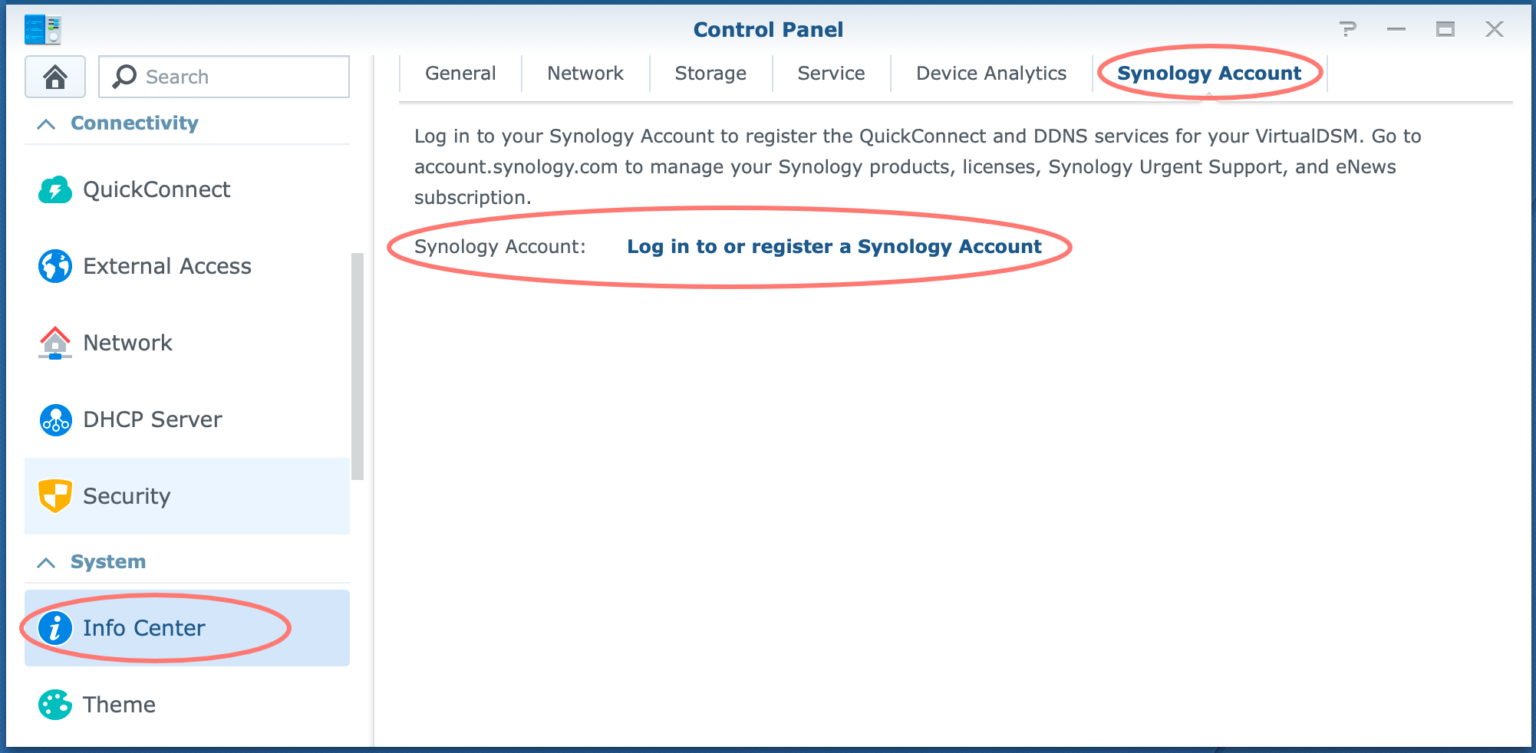
Task: Click the sidebar vertical scrollbar
Action: coord(358,366)
